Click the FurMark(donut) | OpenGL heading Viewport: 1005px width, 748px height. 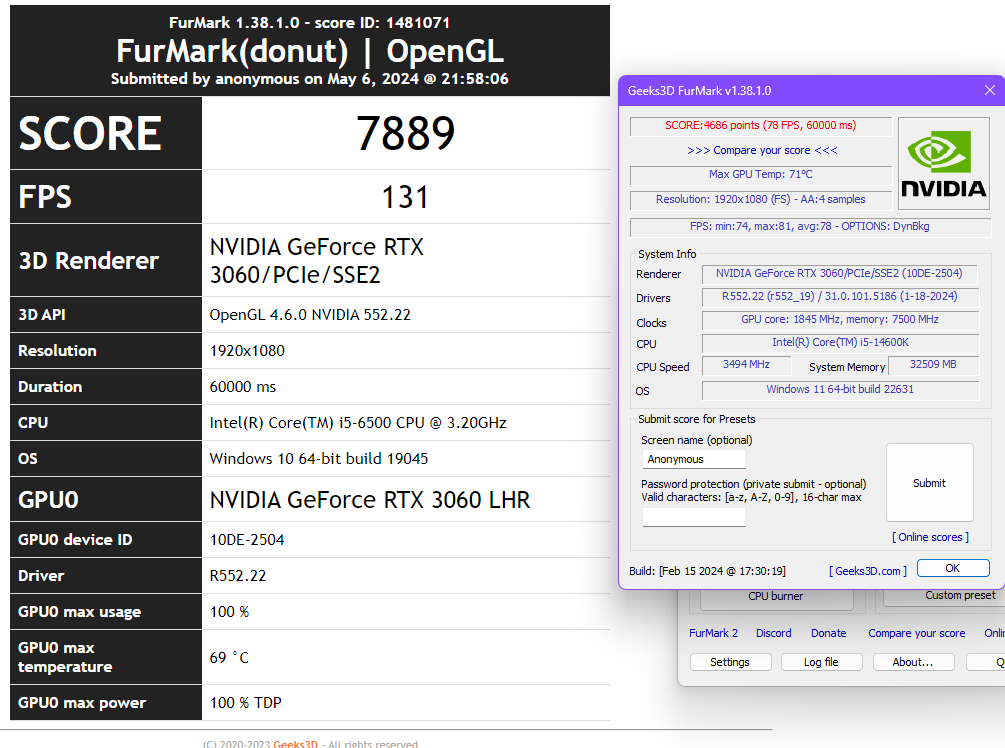coord(310,51)
